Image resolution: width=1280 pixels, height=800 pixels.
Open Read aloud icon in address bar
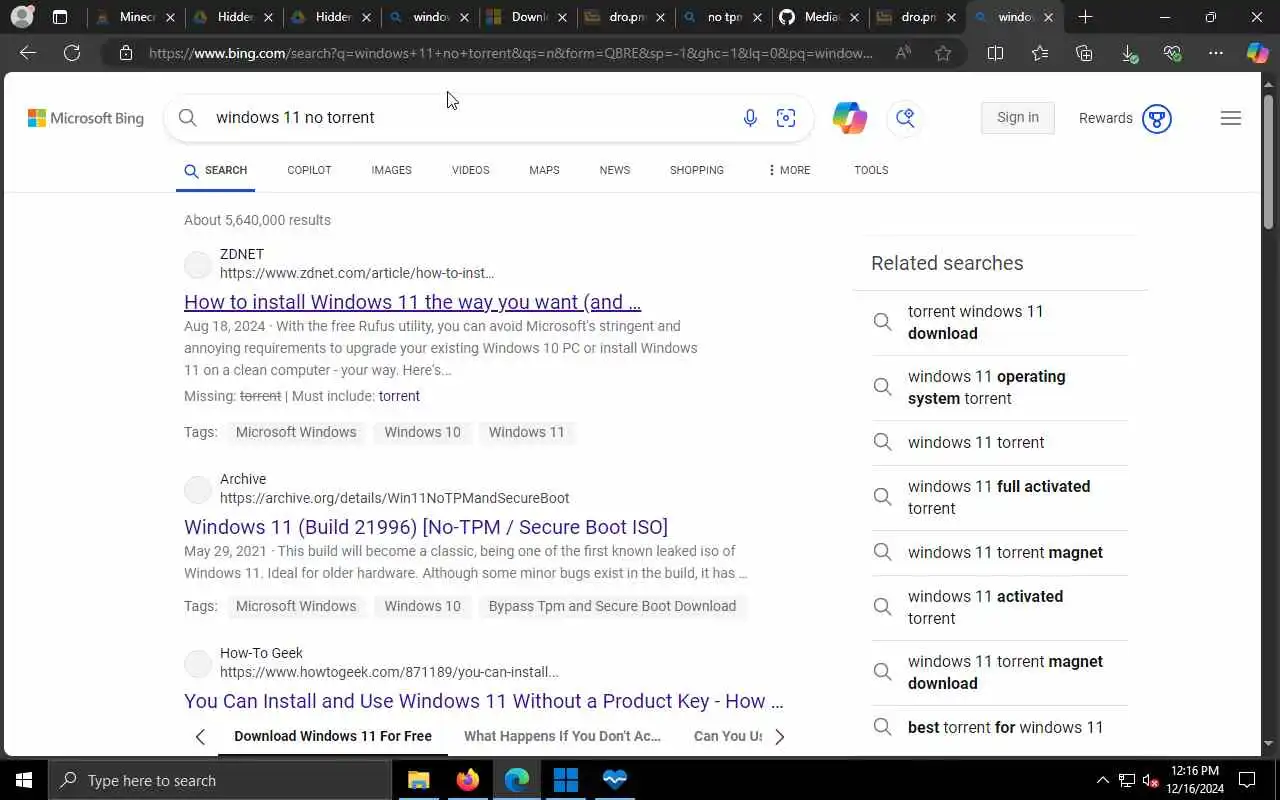tap(903, 53)
